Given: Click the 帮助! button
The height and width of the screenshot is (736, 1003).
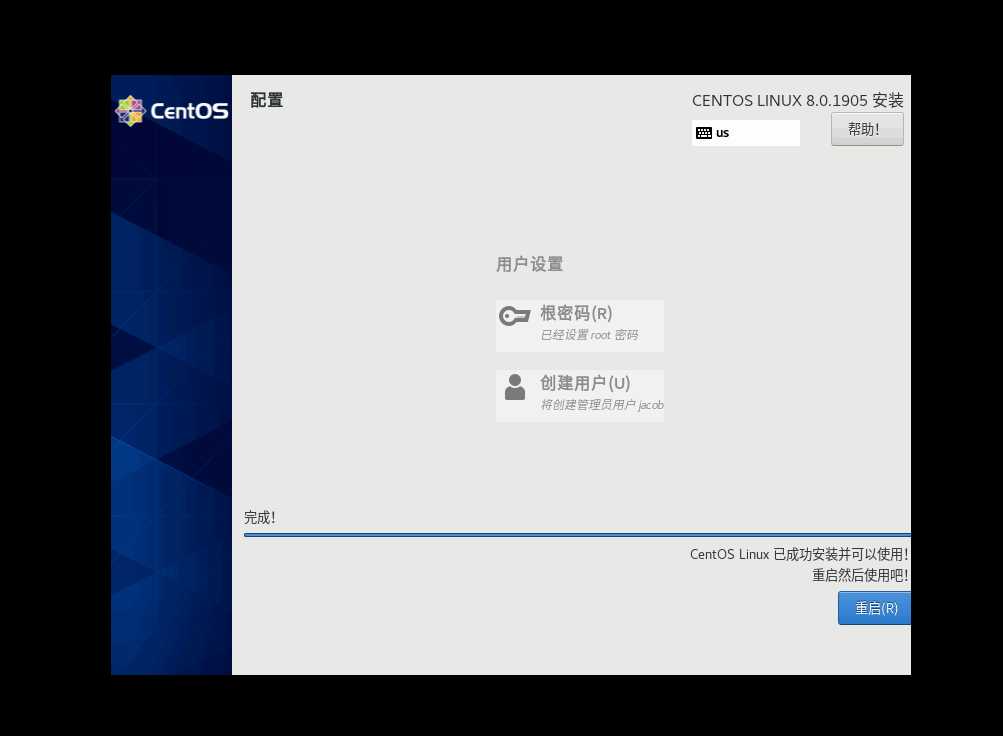Looking at the screenshot, I should point(866,128).
